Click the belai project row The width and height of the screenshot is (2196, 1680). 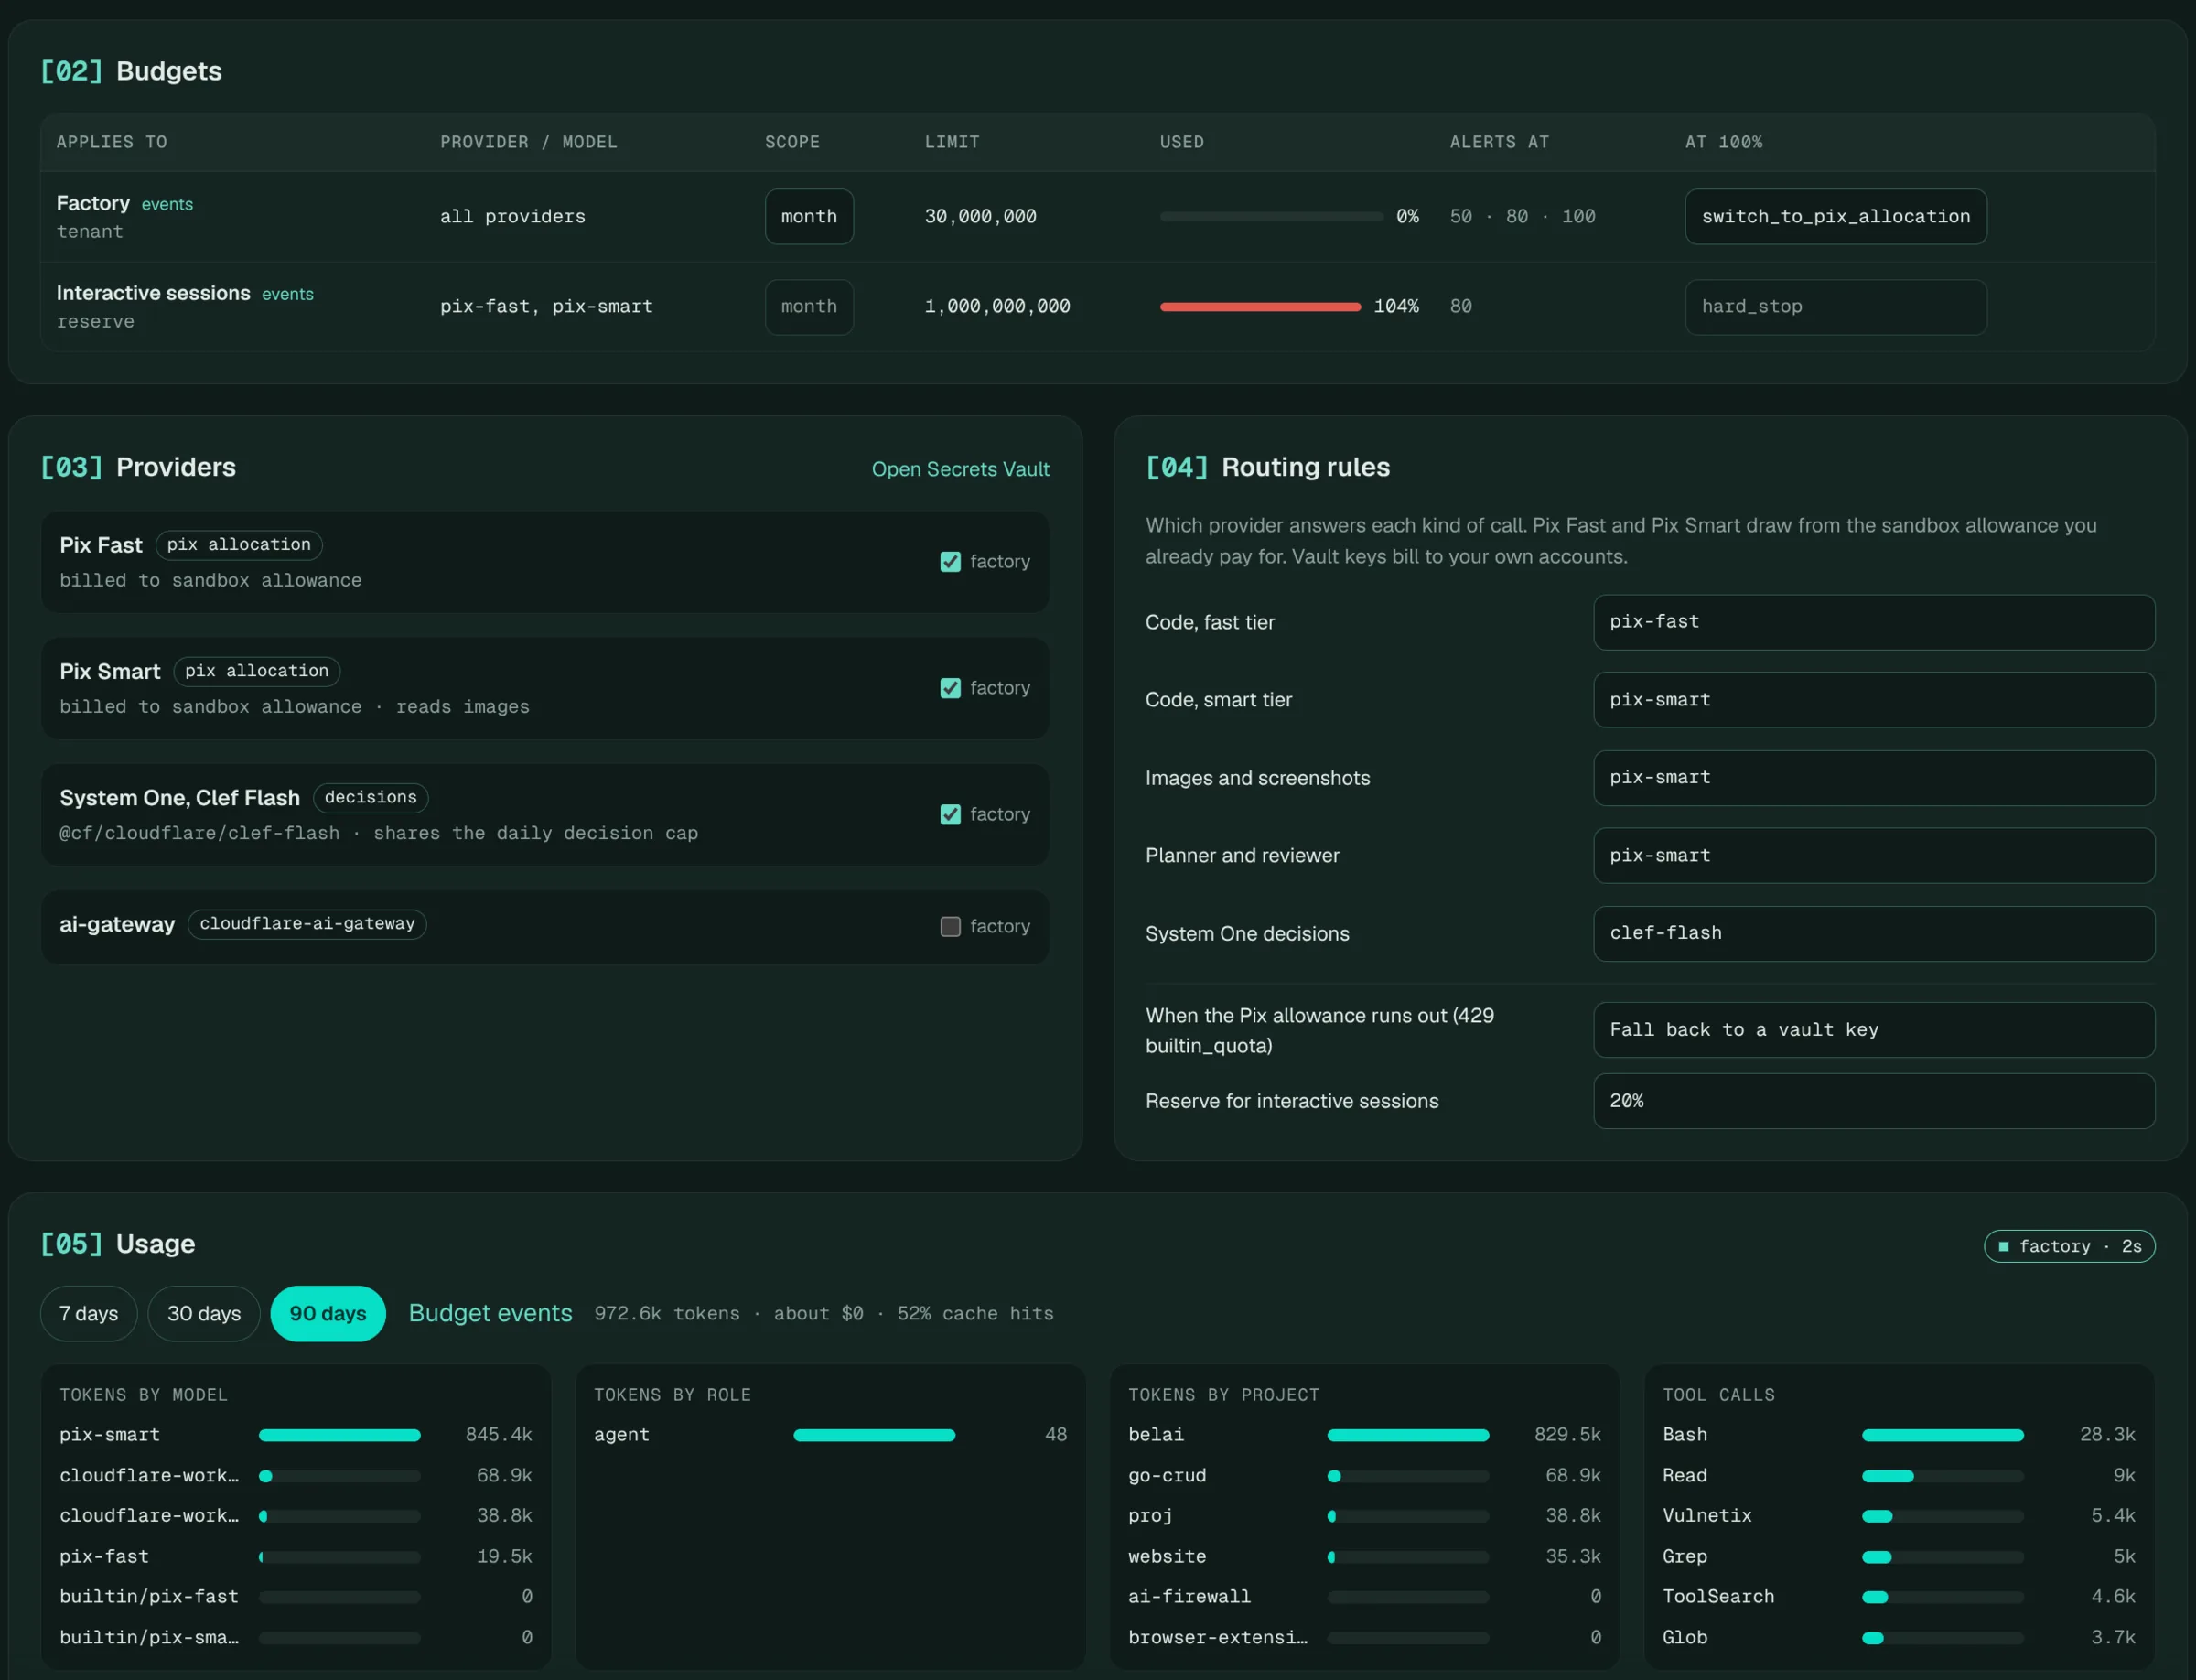[x=1364, y=1435]
